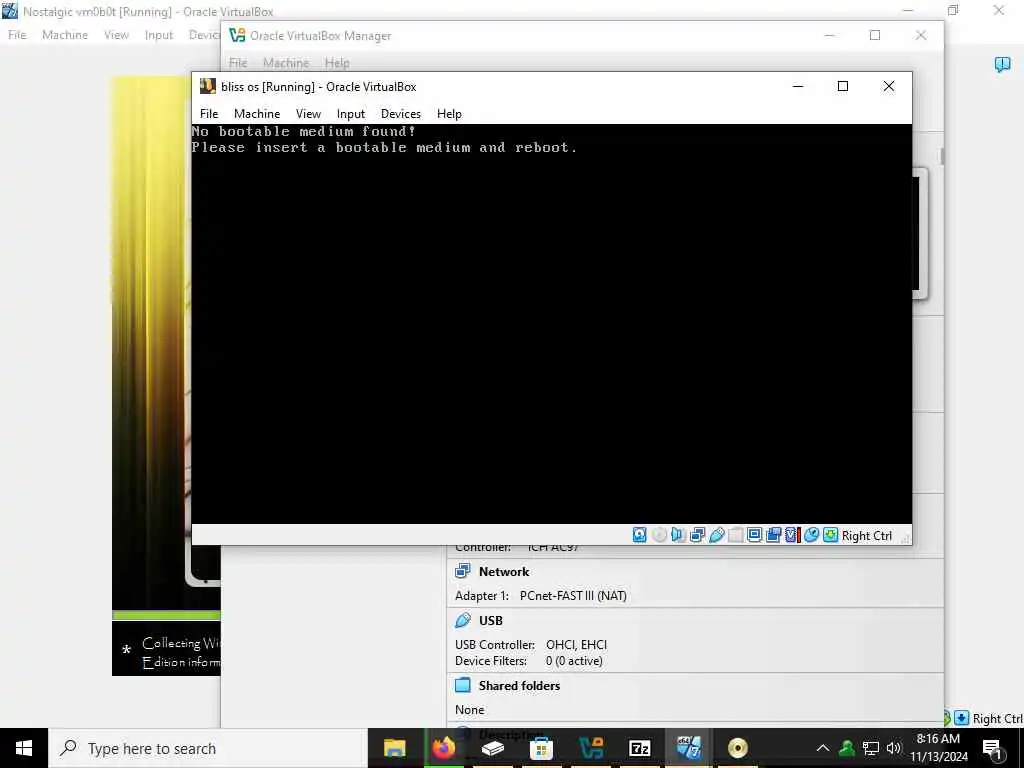Click Right Ctrl host key label in bliss os

(867, 536)
